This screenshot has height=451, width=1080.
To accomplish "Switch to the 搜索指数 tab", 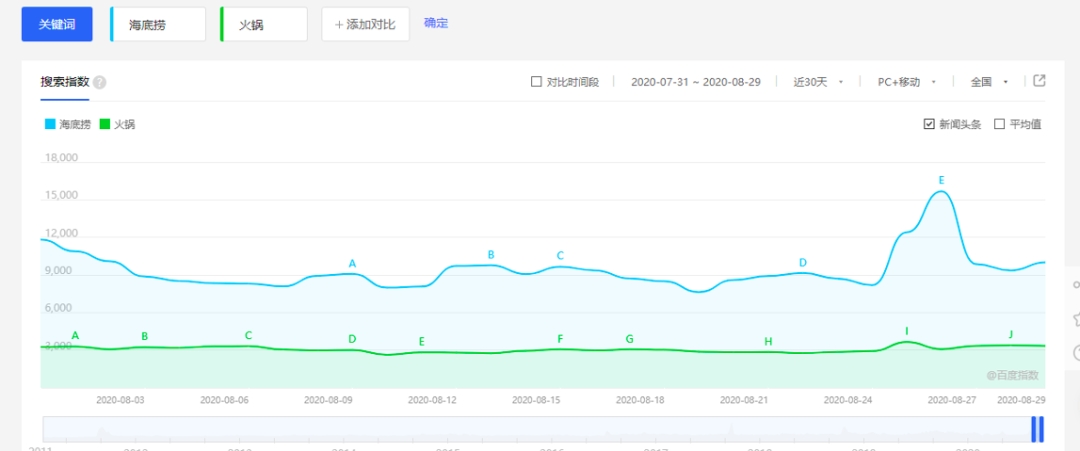I will 65,82.
